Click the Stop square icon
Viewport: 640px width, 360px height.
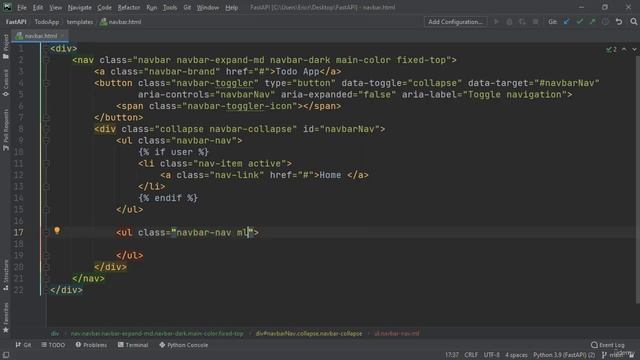pyautogui.click(x=536, y=22)
